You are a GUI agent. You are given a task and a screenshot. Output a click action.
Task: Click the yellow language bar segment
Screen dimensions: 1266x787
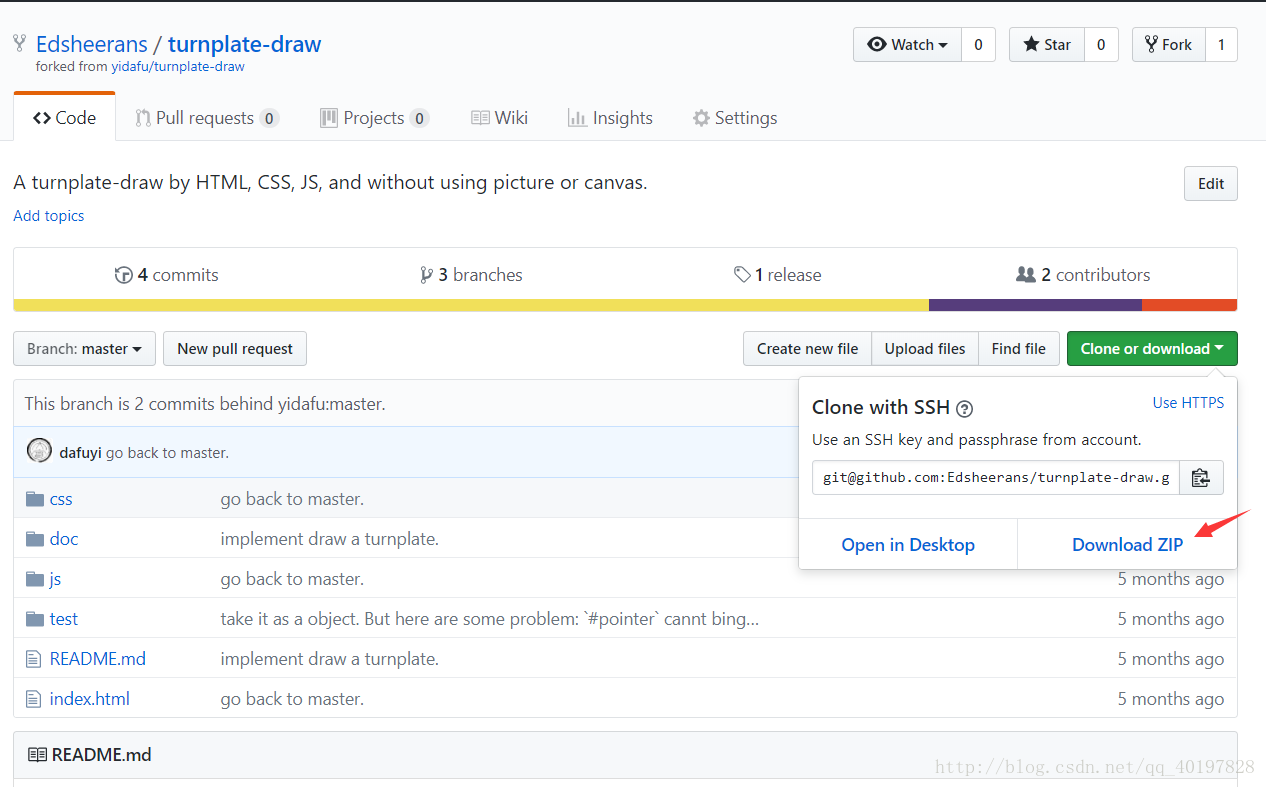click(471, 305)
